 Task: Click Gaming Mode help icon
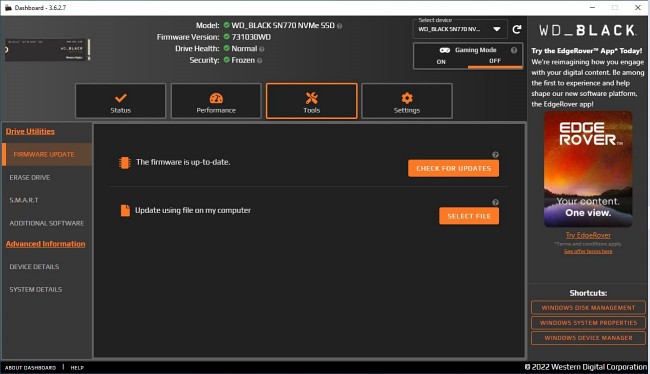(514, 50)
